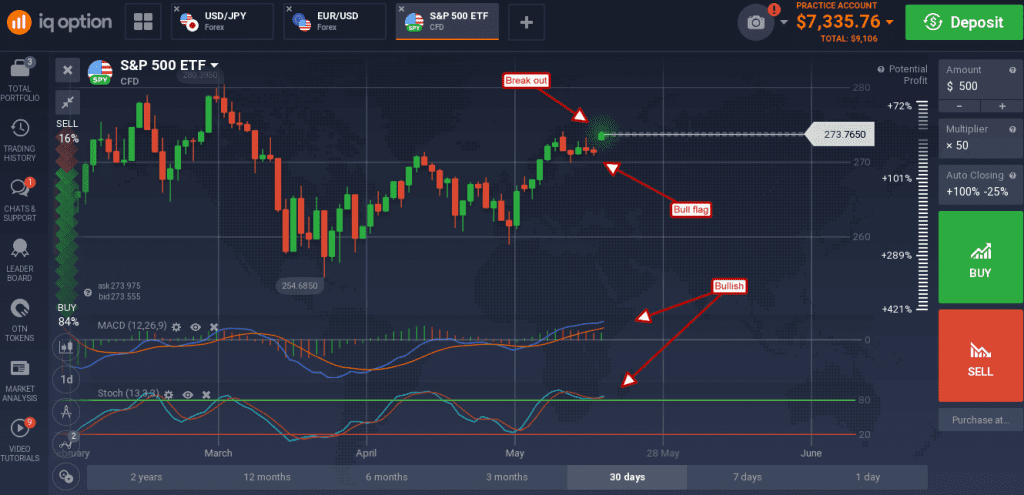Close the chart with the X button

coord(67,70)
